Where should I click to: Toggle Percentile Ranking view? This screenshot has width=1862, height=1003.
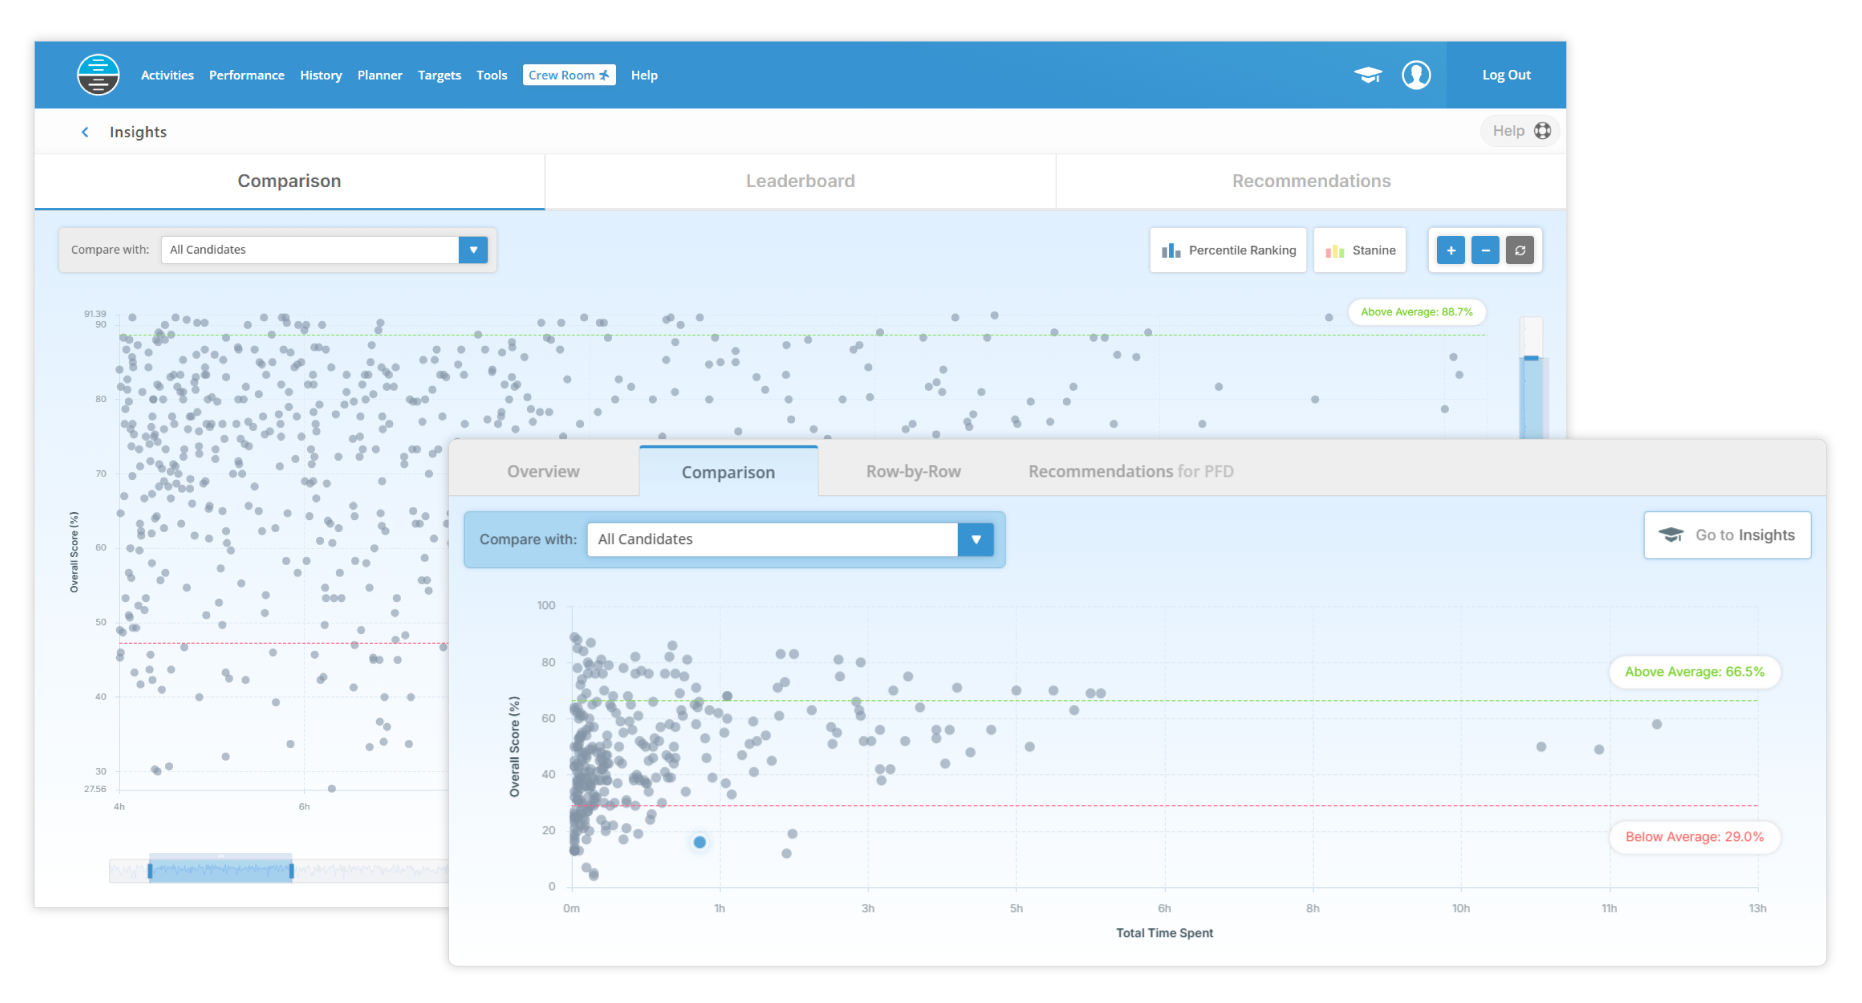[1229, 250]
